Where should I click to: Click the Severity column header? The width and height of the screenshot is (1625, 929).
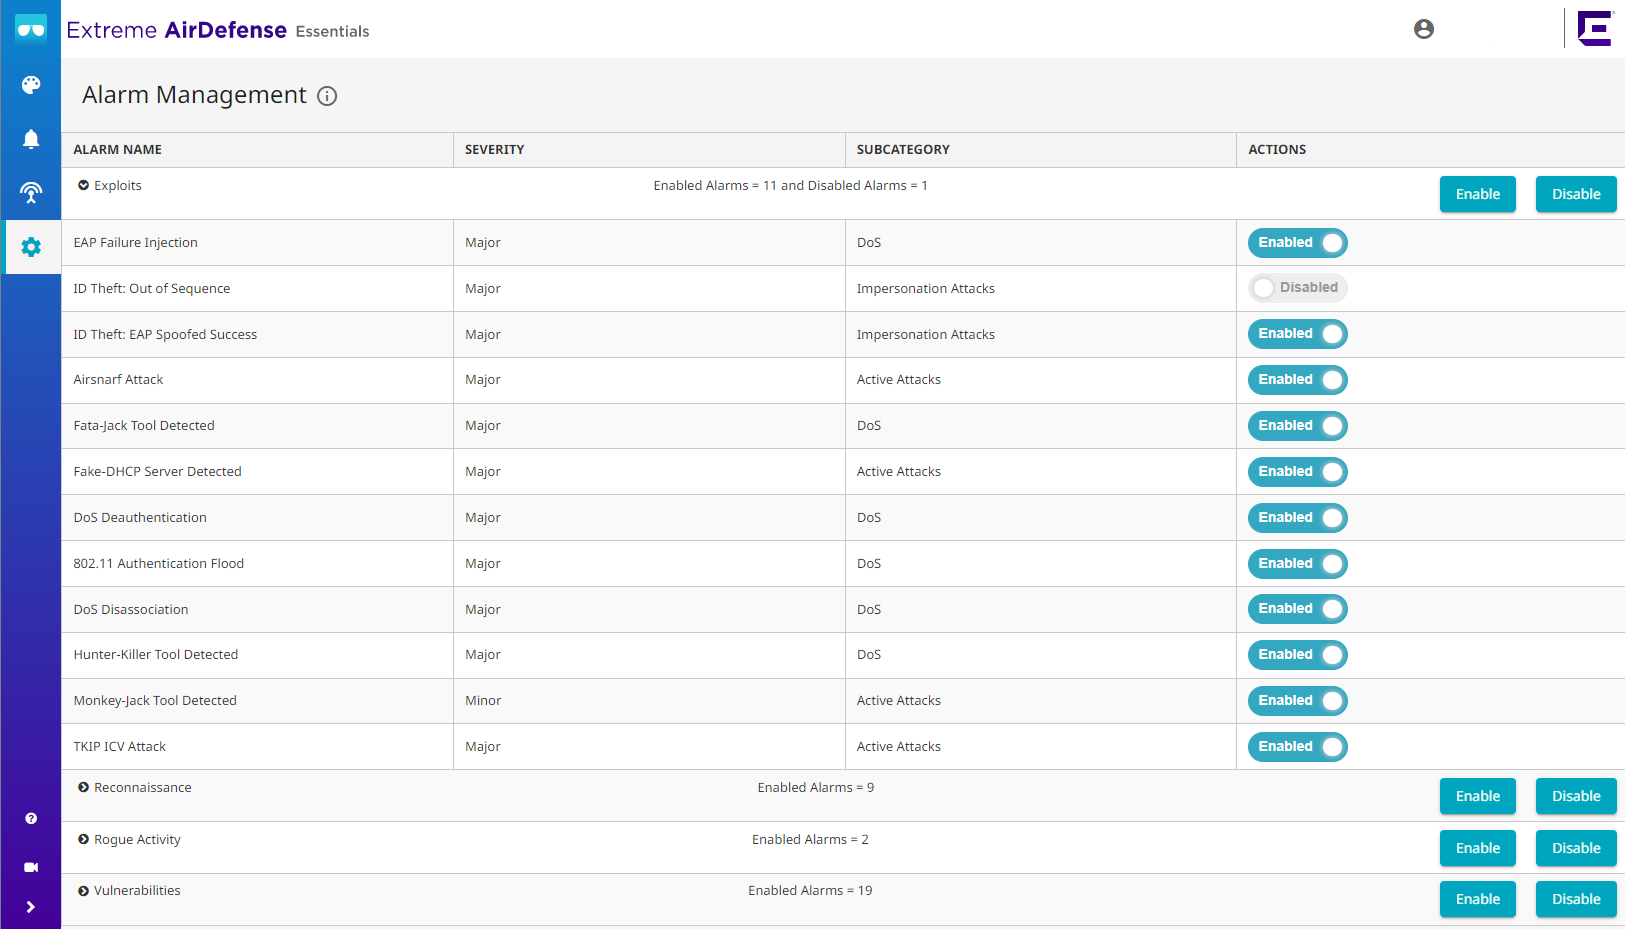click(x=494, y=150)
